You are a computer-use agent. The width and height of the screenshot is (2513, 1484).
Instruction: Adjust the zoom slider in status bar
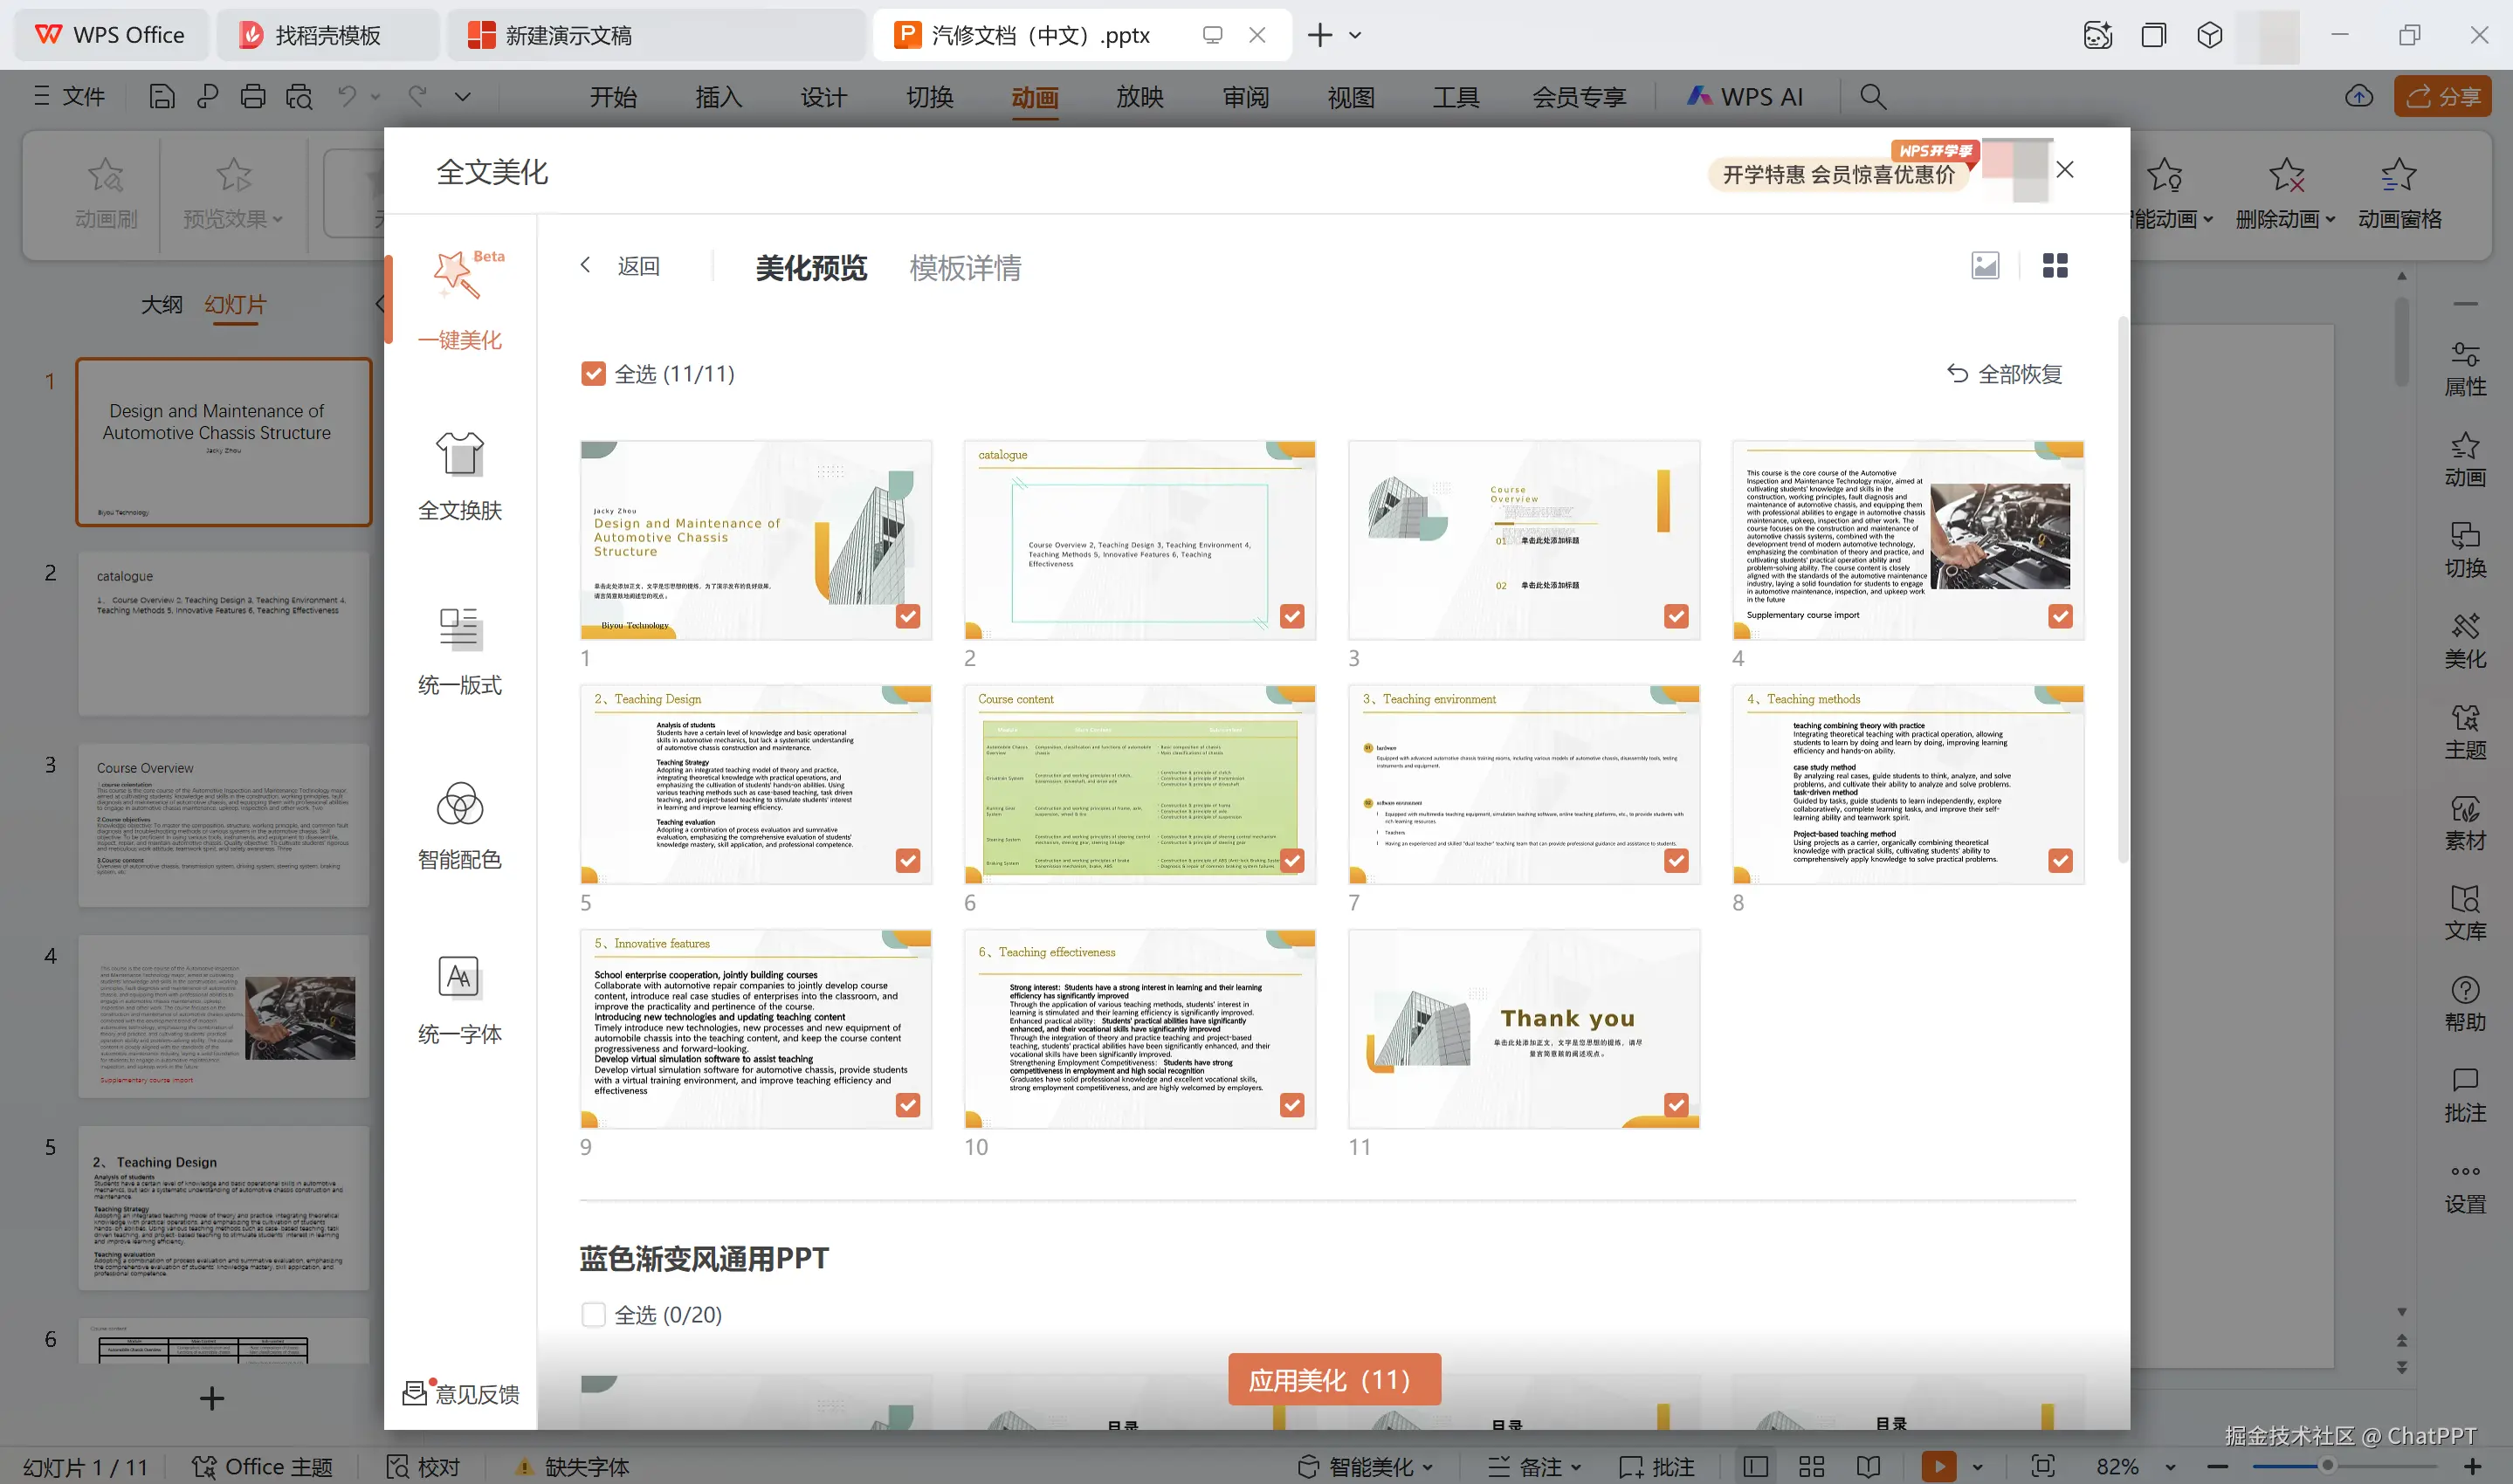coord(2327,1466)
